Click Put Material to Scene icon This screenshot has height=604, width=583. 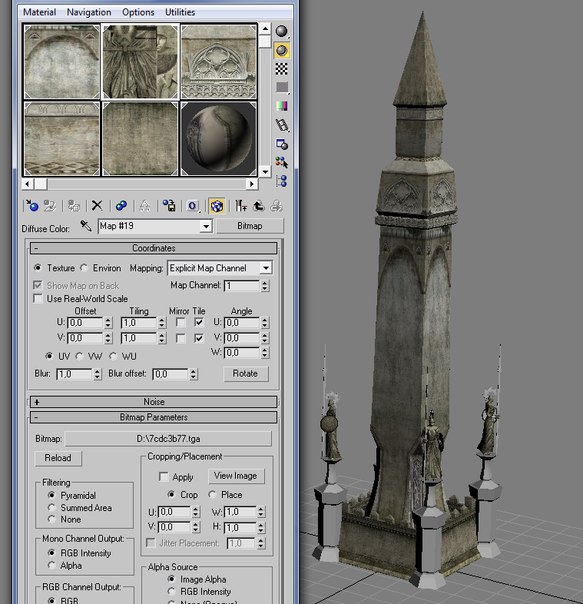50,206
